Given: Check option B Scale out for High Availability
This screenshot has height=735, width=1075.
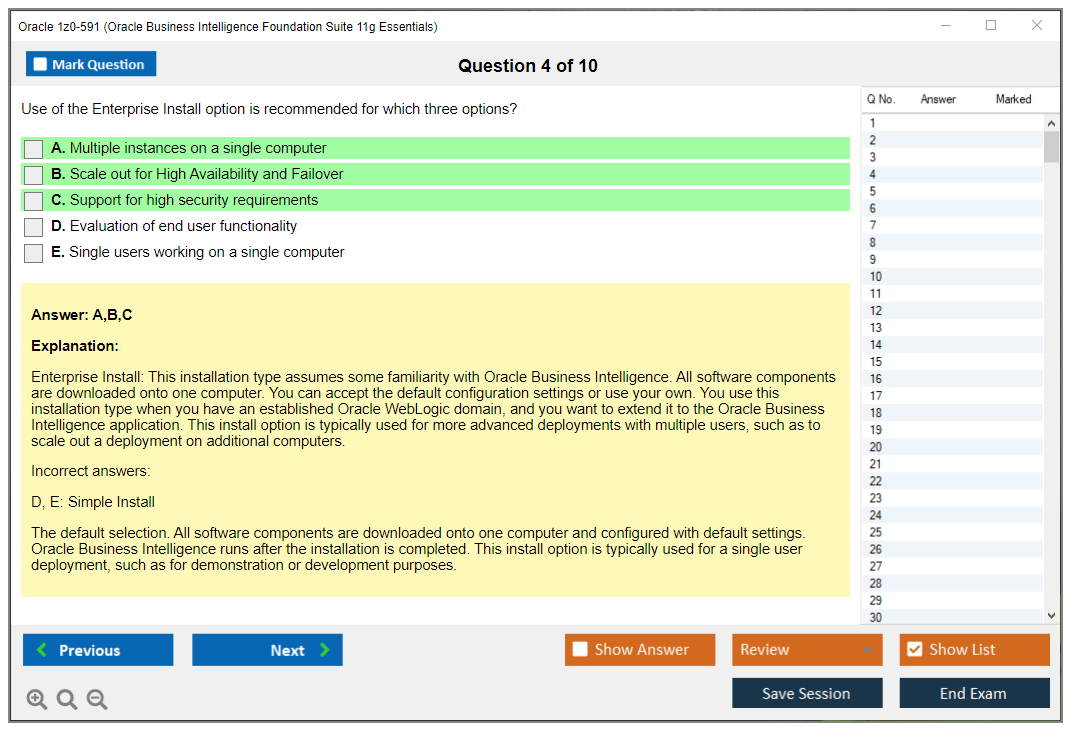Looking at the screenshot, I should 34,175.
